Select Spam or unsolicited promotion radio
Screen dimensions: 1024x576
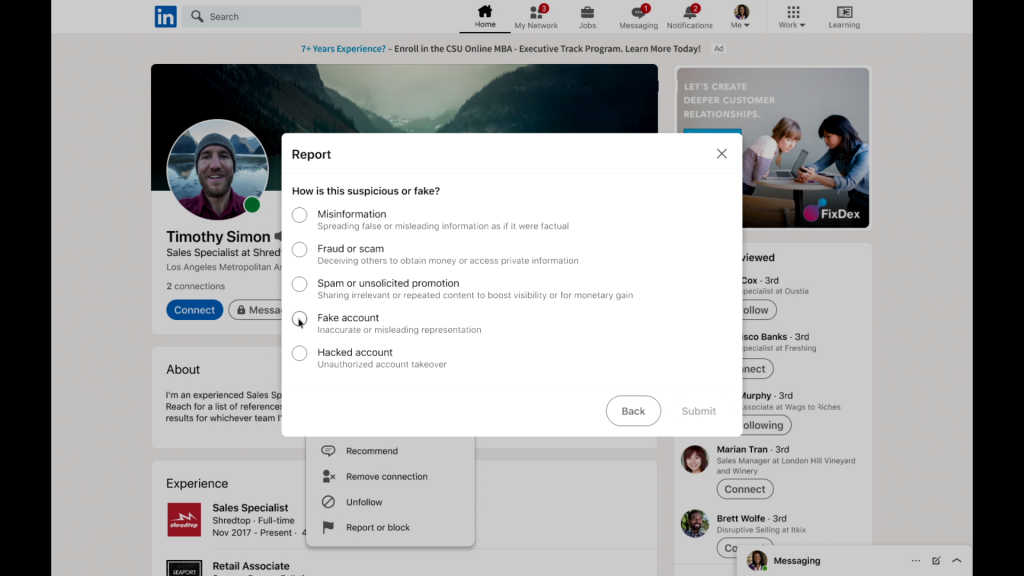299,284
